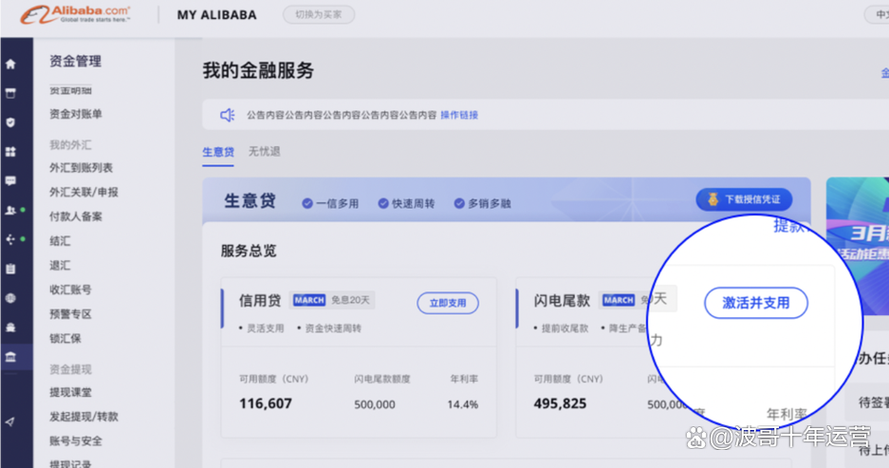This screenshot has width=889, height=468.
Task: Open the shield icon in dark sidebar
Action: coord(10,123)
